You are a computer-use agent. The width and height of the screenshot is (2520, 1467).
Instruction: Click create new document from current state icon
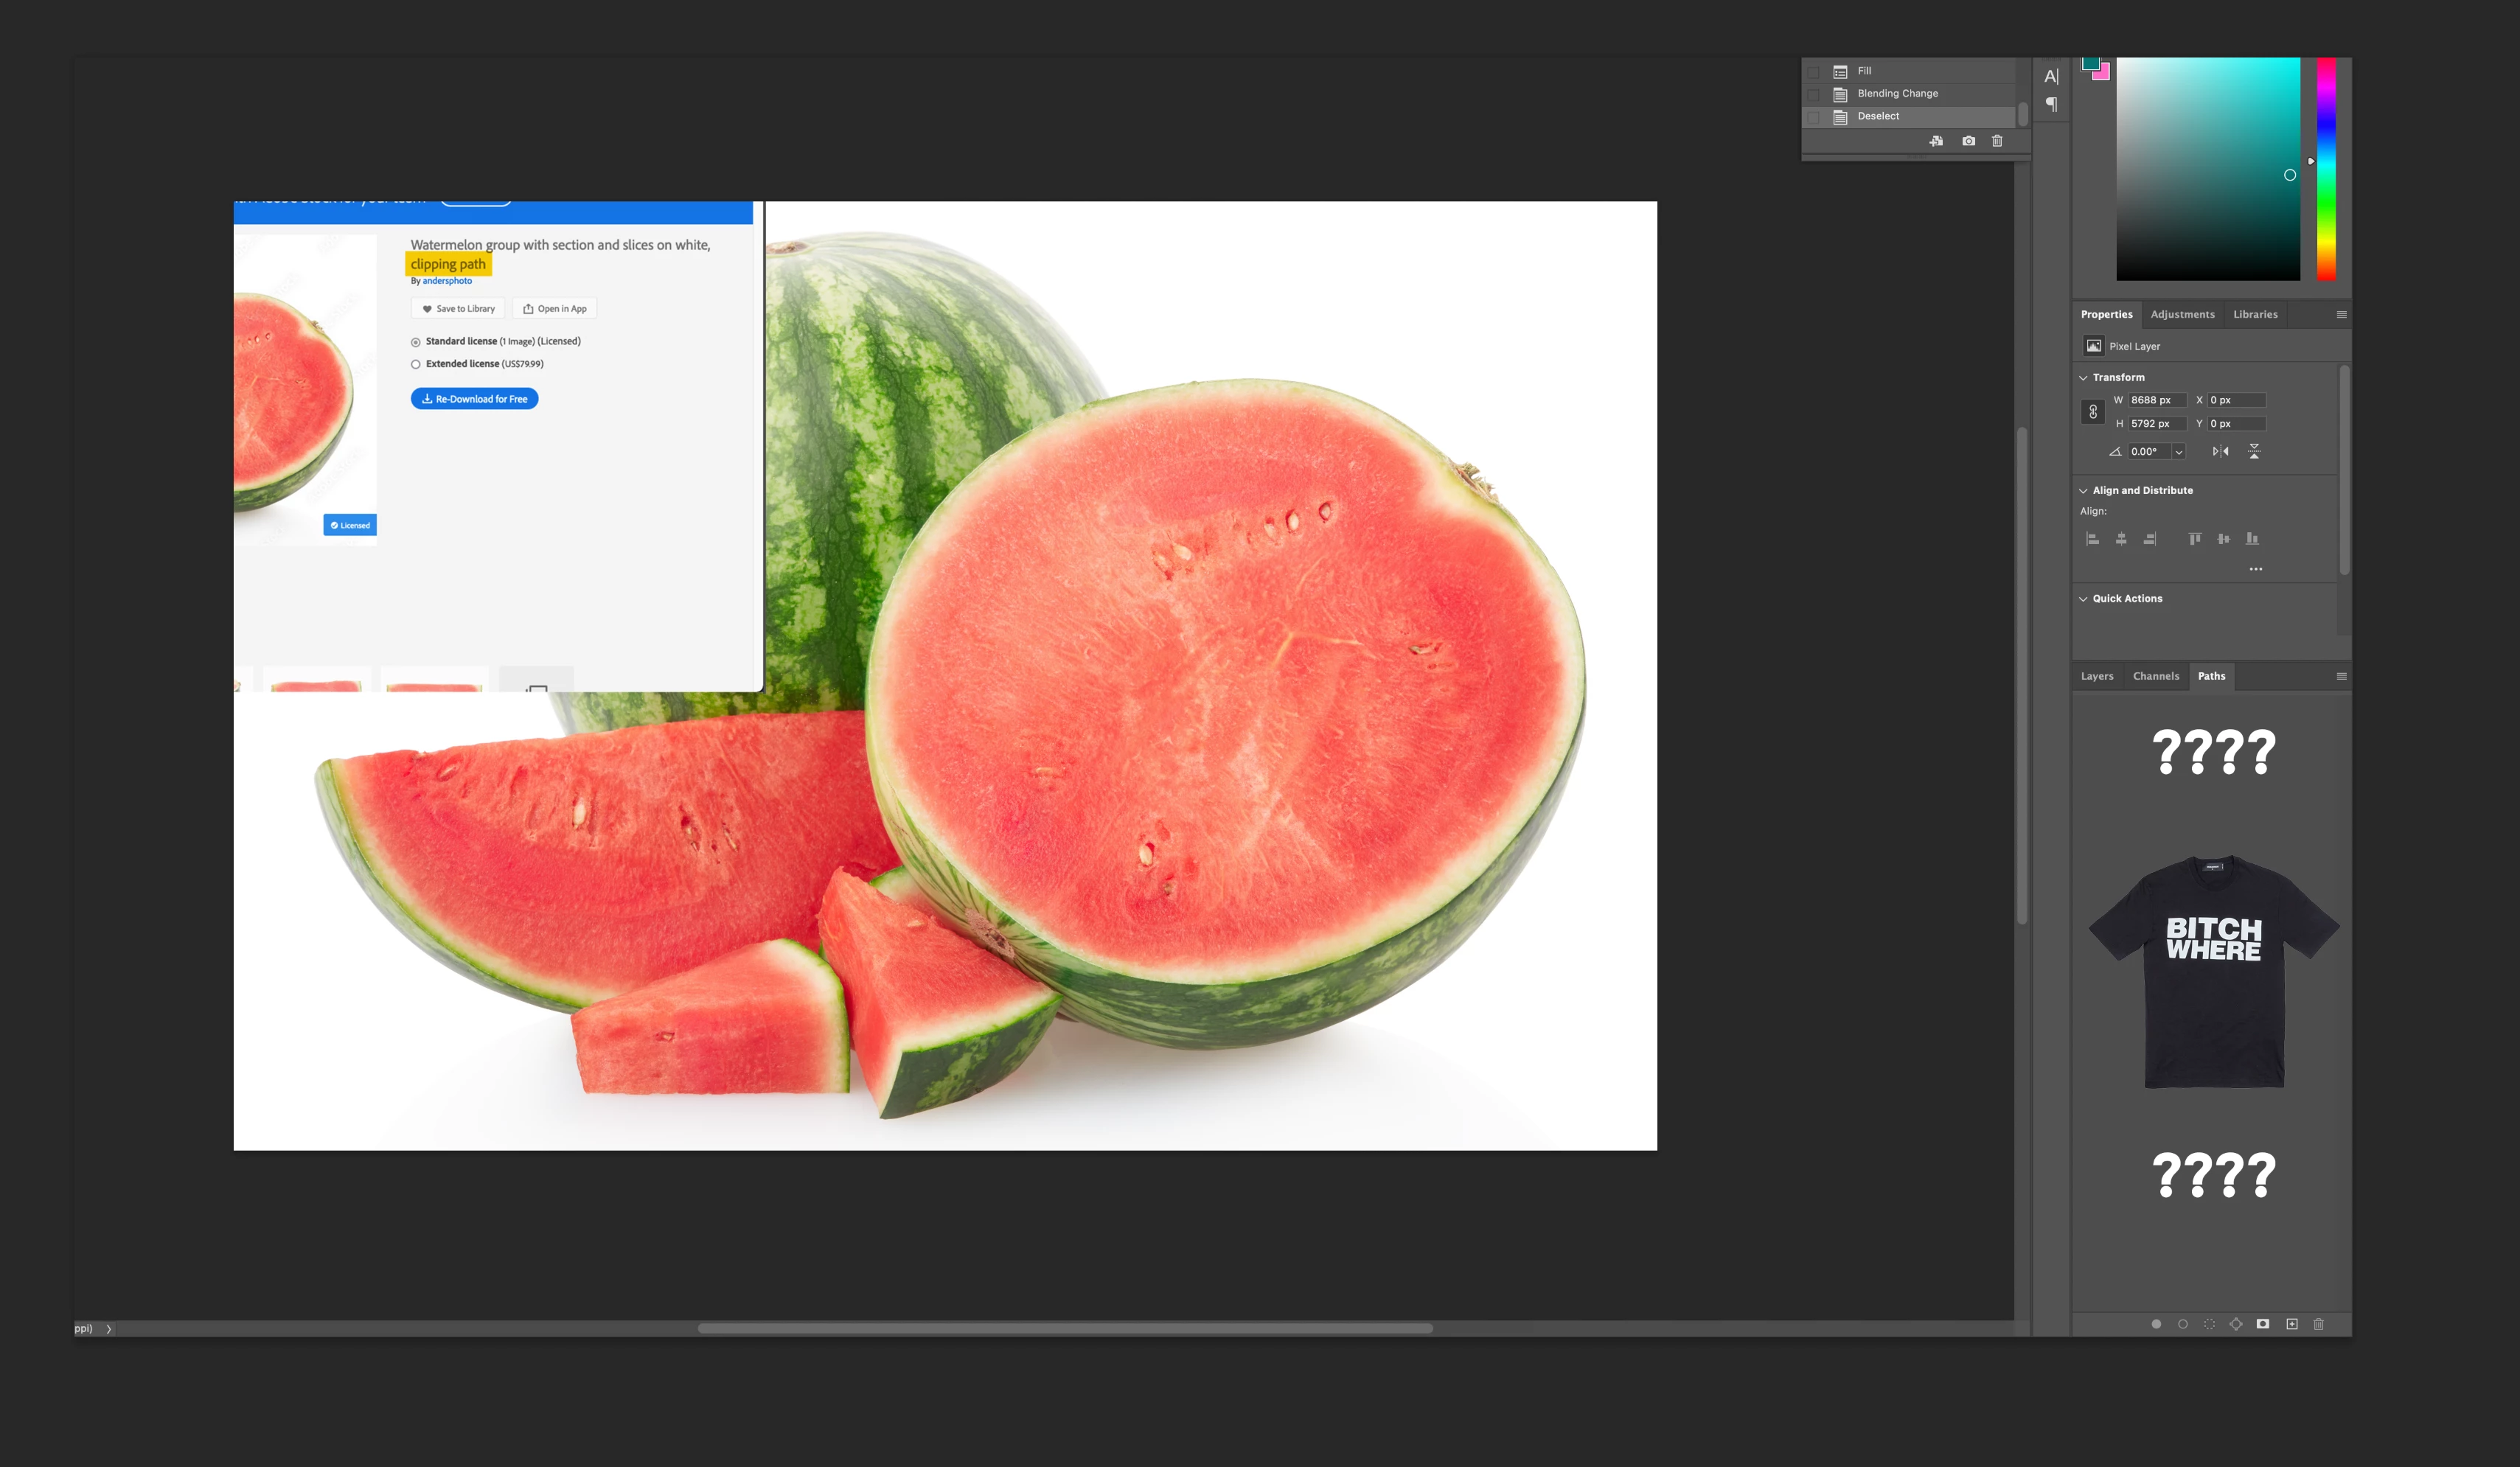tap(1936, 141)
